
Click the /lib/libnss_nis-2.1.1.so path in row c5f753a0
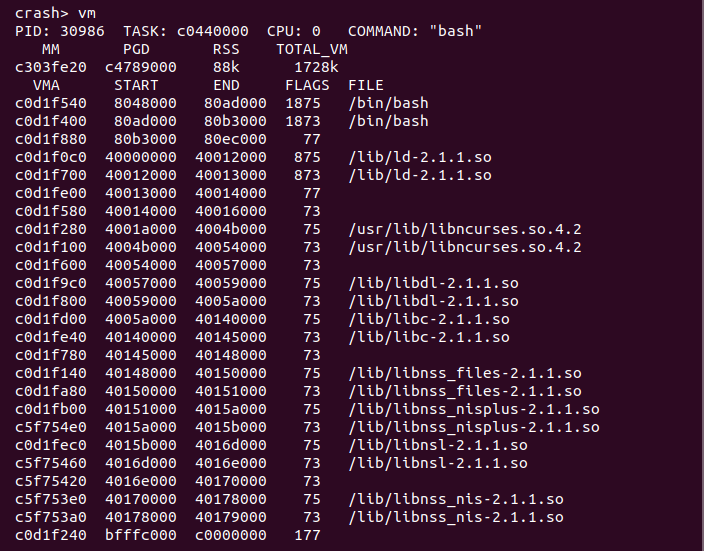click(x=456, y=517)
